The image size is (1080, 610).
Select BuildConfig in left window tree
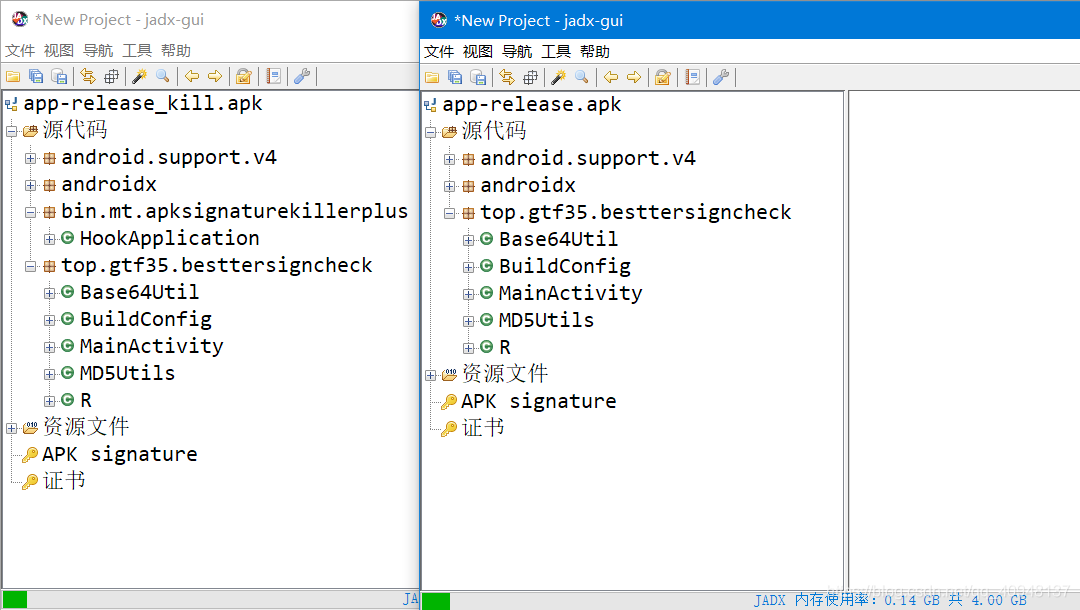tap(145, 319)
